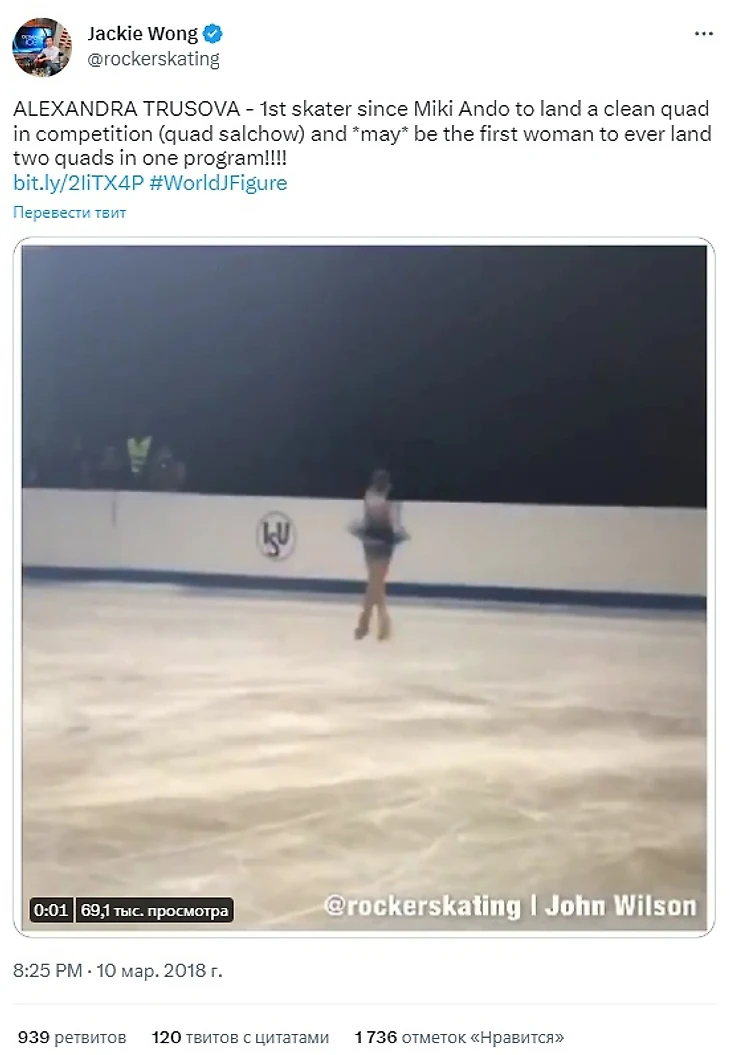View the 939 ретвитов list
This screenshot has width=730, height=1055.
coord(72,1037)
